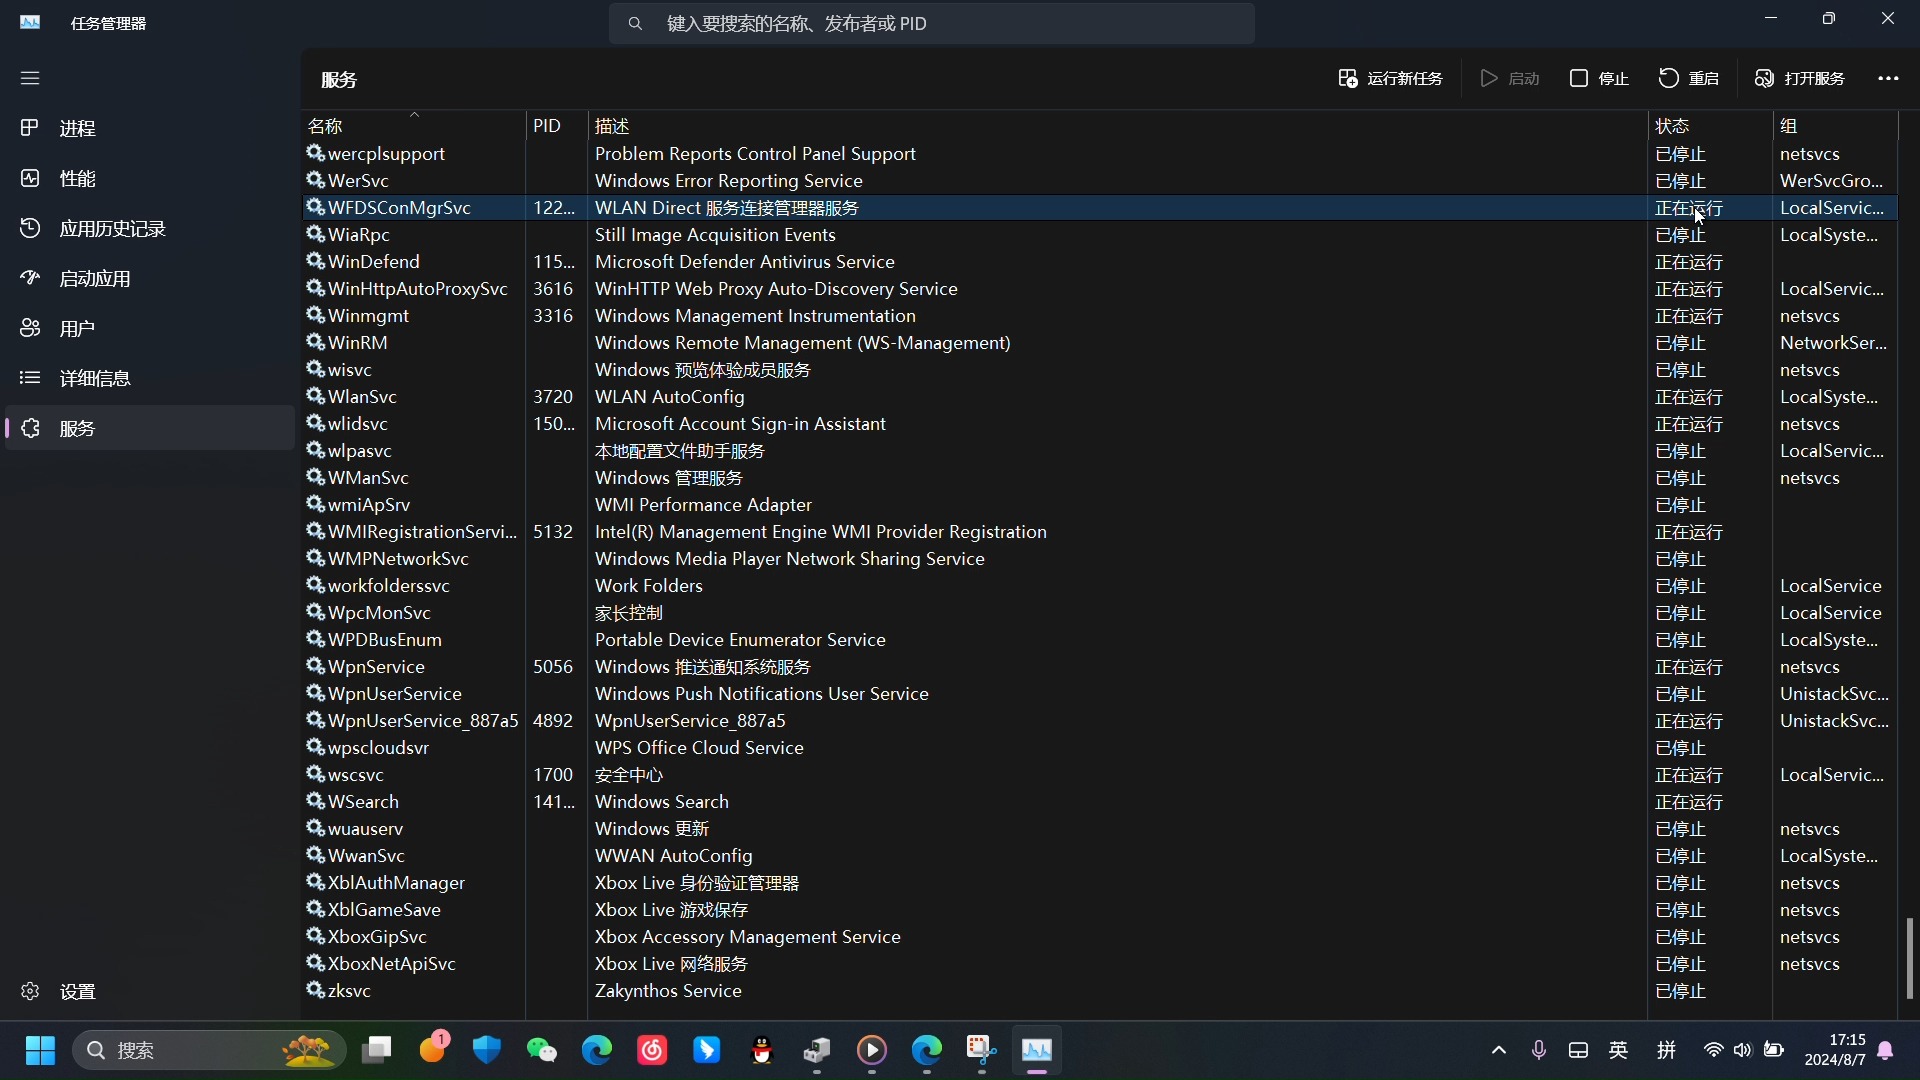Select the WiaRpc service name

tap(359, 235)
